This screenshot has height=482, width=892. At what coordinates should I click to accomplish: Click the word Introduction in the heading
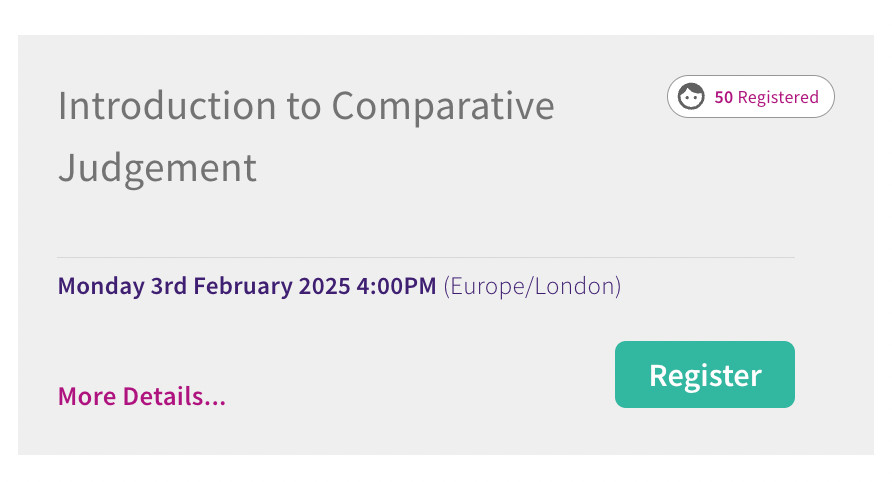(167, 106)
